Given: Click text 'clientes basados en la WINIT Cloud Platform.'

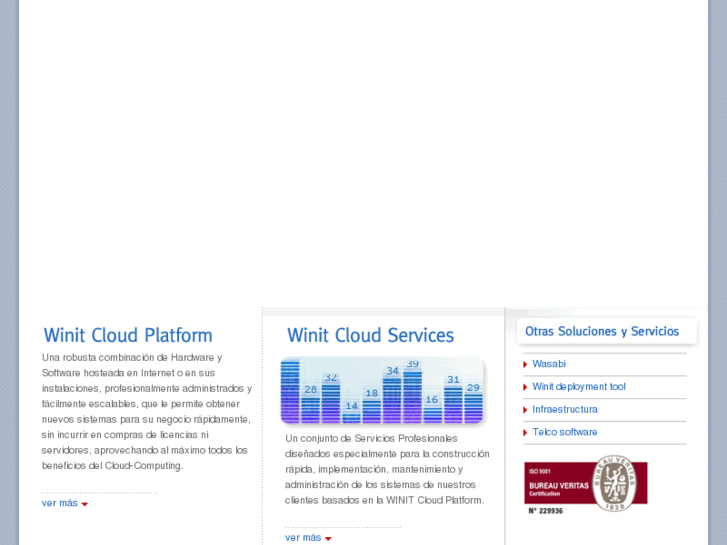Looking at the screenshot, I should point(384,500).
